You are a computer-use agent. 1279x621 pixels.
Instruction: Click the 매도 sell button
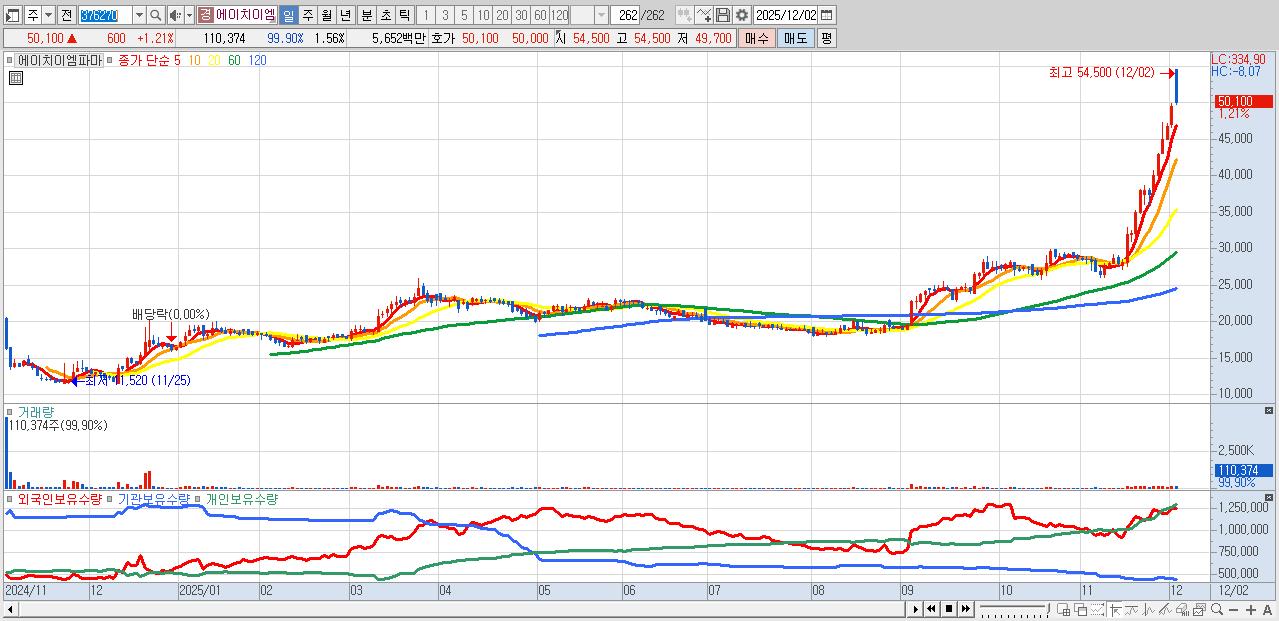click(795, 38)
